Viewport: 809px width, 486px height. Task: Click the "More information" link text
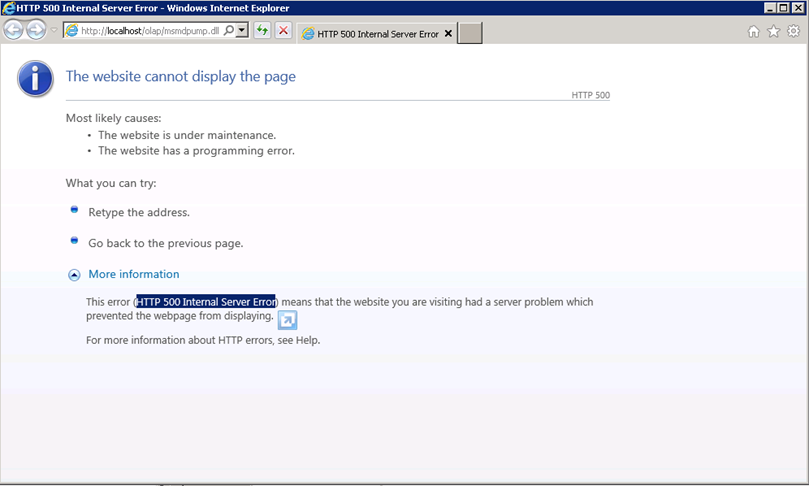click(x=134, y=274)
